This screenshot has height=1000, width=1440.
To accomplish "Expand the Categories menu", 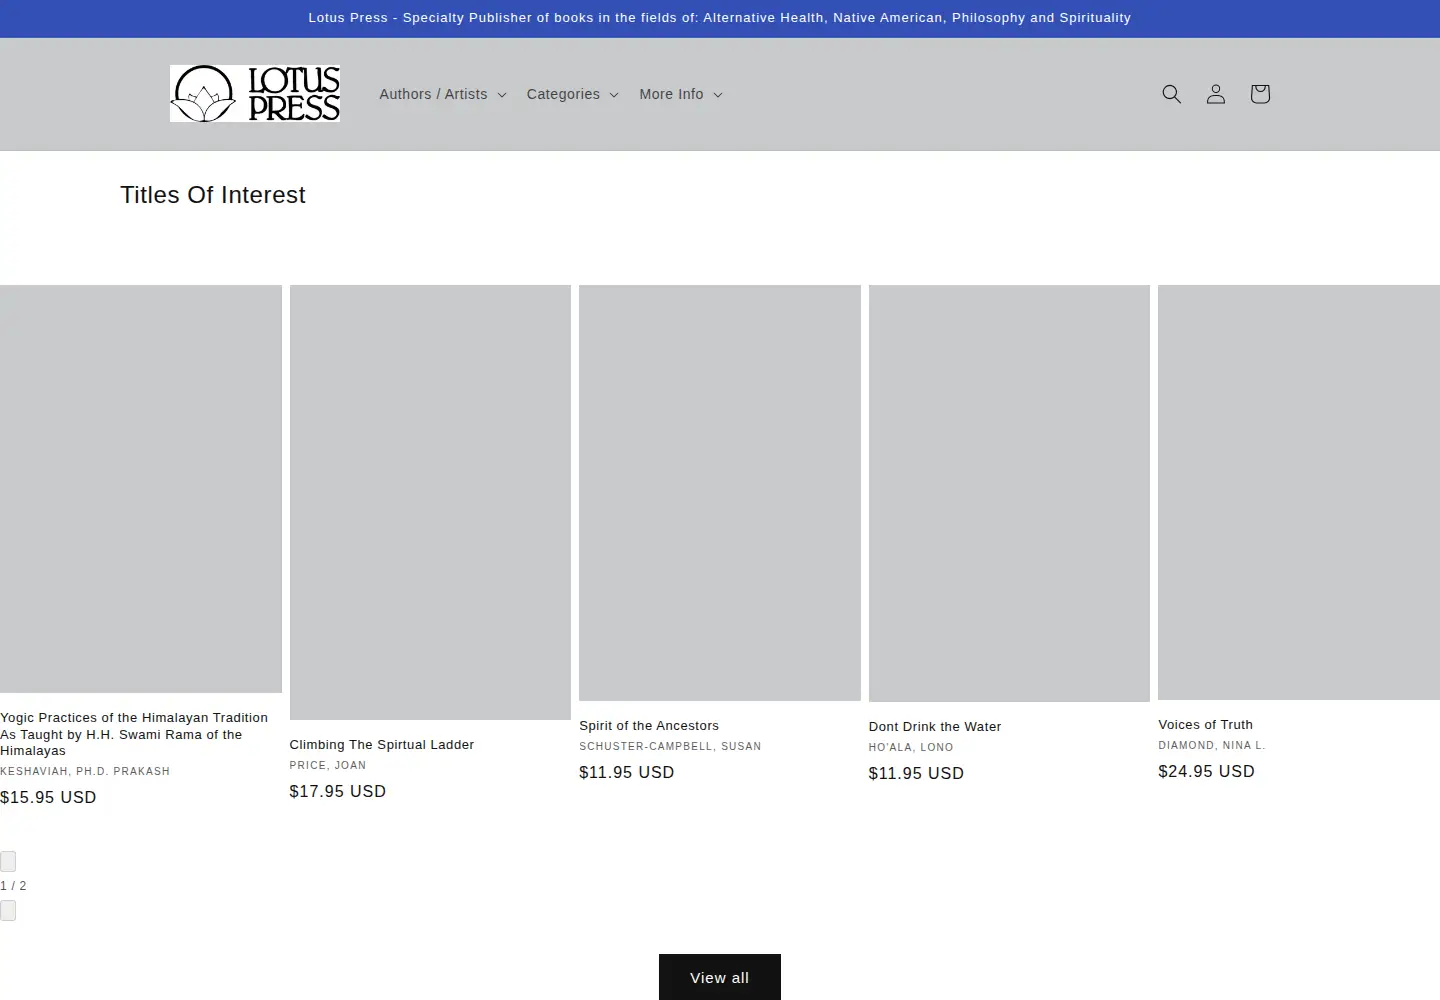I will (572, 94).
